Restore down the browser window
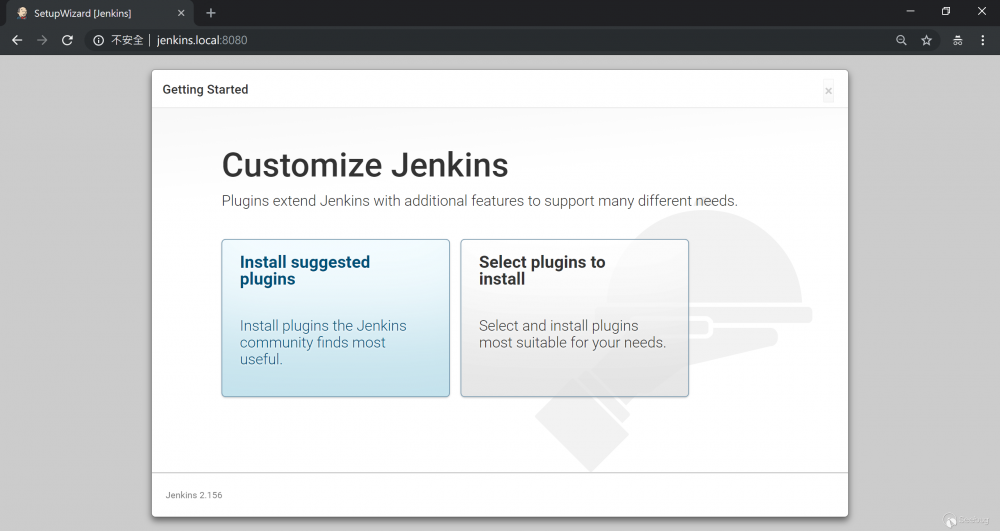This screenshot has height=531, width=1000. (x=946, y=11)
